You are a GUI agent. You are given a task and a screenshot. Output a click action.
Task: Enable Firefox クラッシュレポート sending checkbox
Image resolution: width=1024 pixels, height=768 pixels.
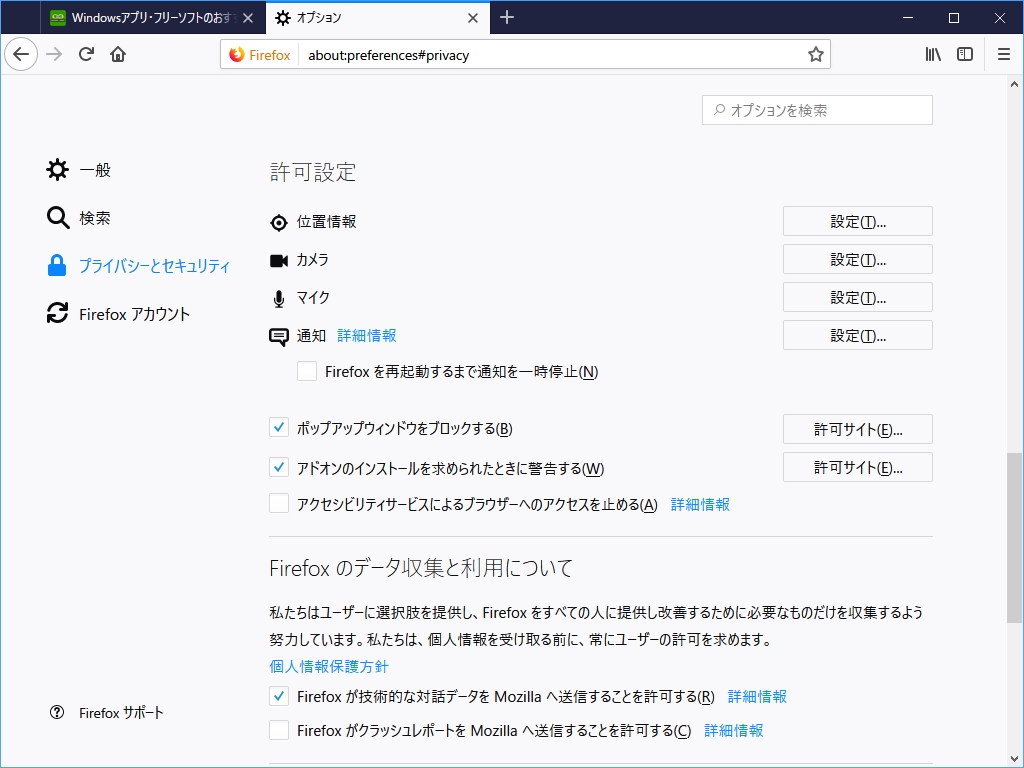tap(280, 730)
